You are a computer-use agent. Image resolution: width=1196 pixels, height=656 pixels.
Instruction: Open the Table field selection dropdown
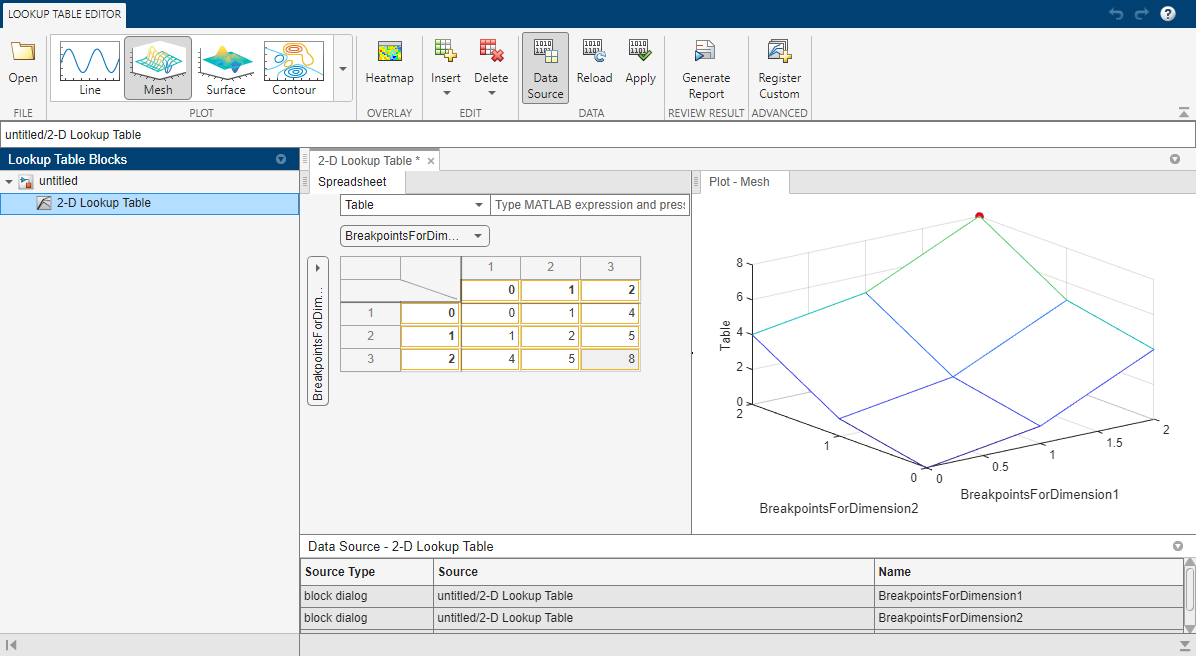[x=414, y=205]
